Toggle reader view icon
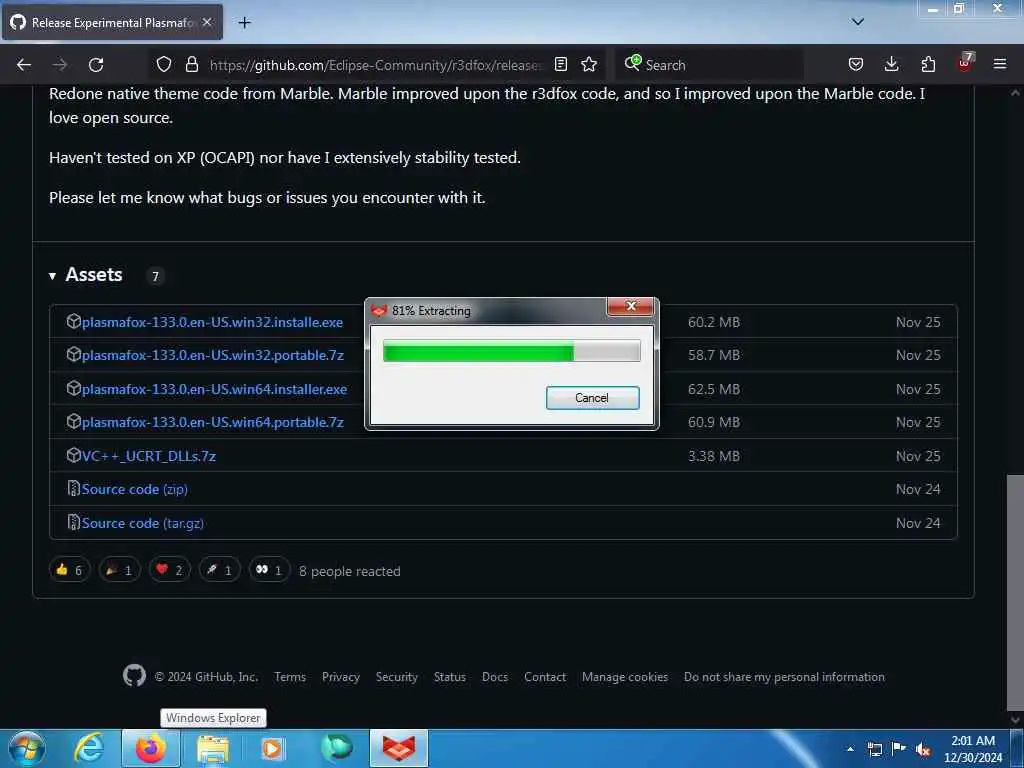The width and height of the screenshot is (1024, 768). pos(561,65)
